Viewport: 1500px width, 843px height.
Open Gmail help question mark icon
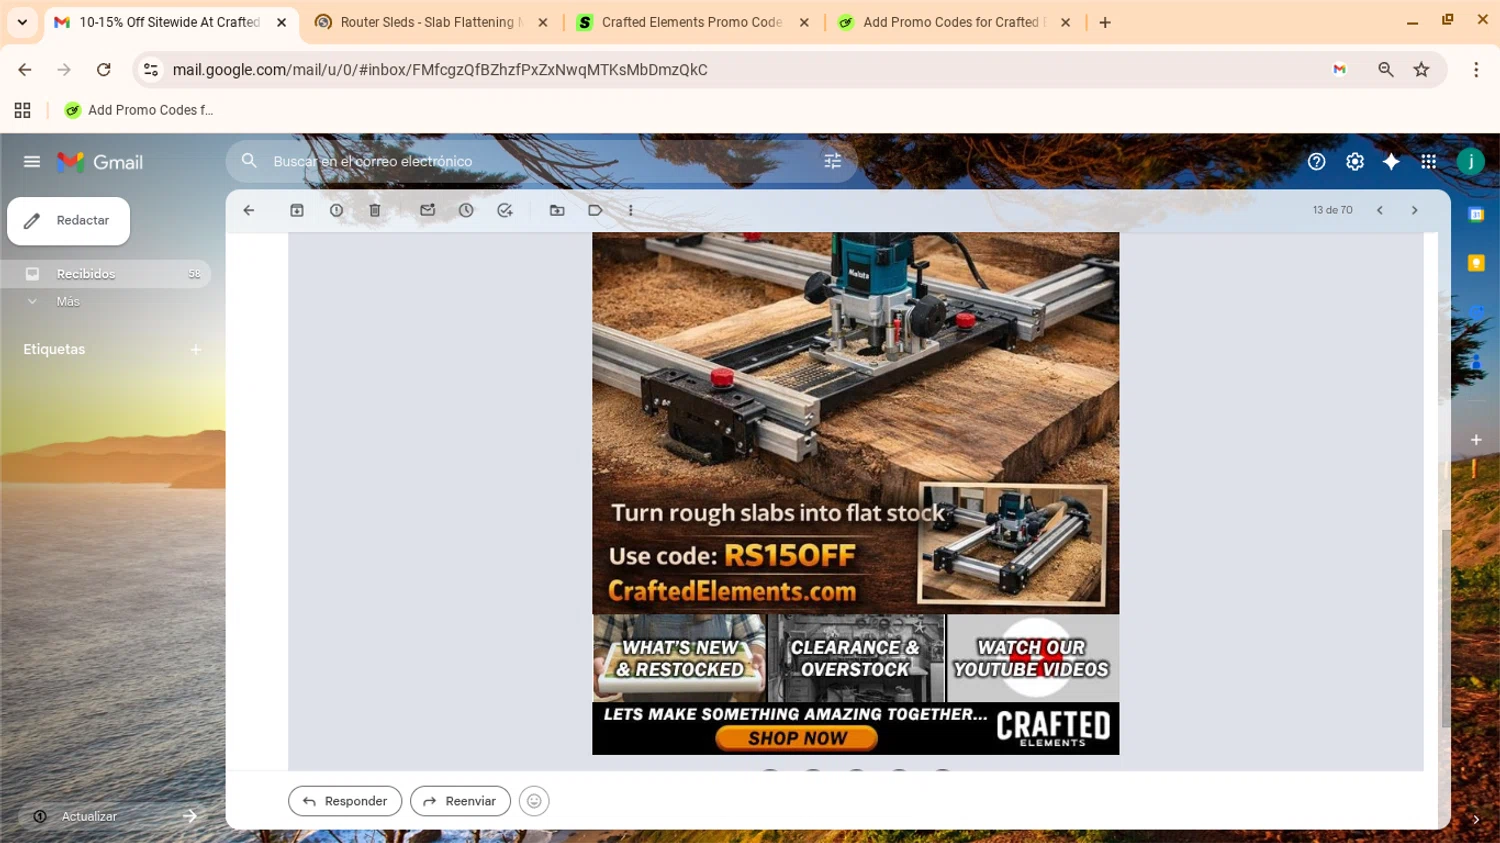[x=1316, y=162]
